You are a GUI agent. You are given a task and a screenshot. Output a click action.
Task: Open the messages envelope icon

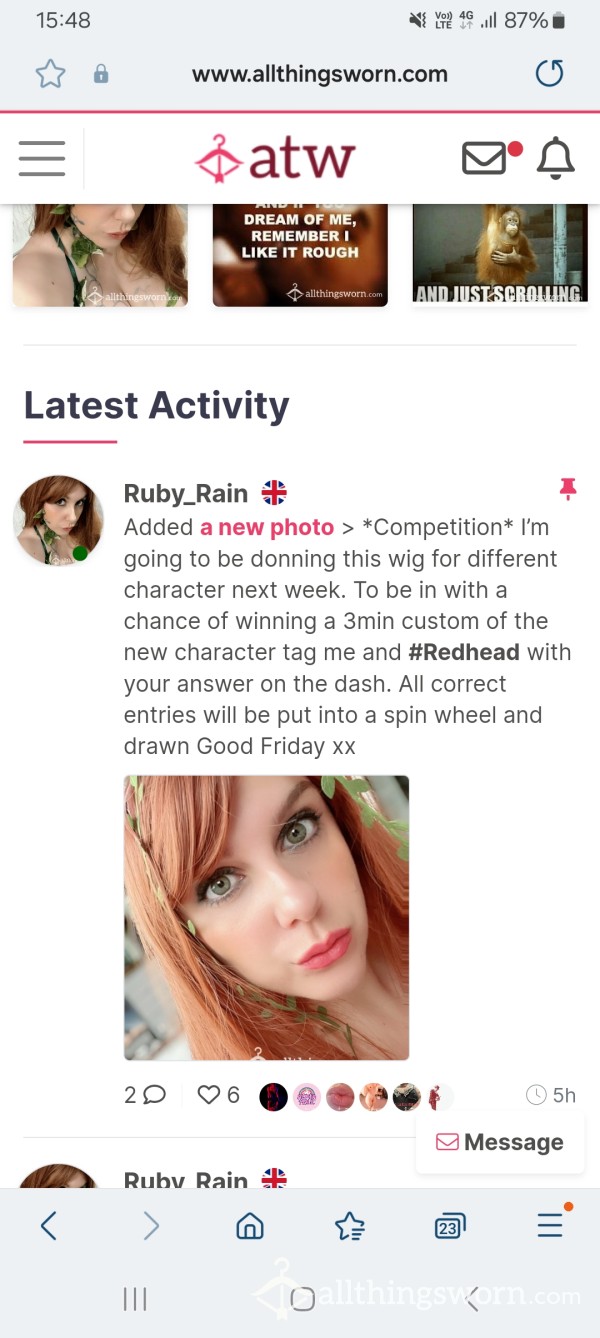coord(484,158)
